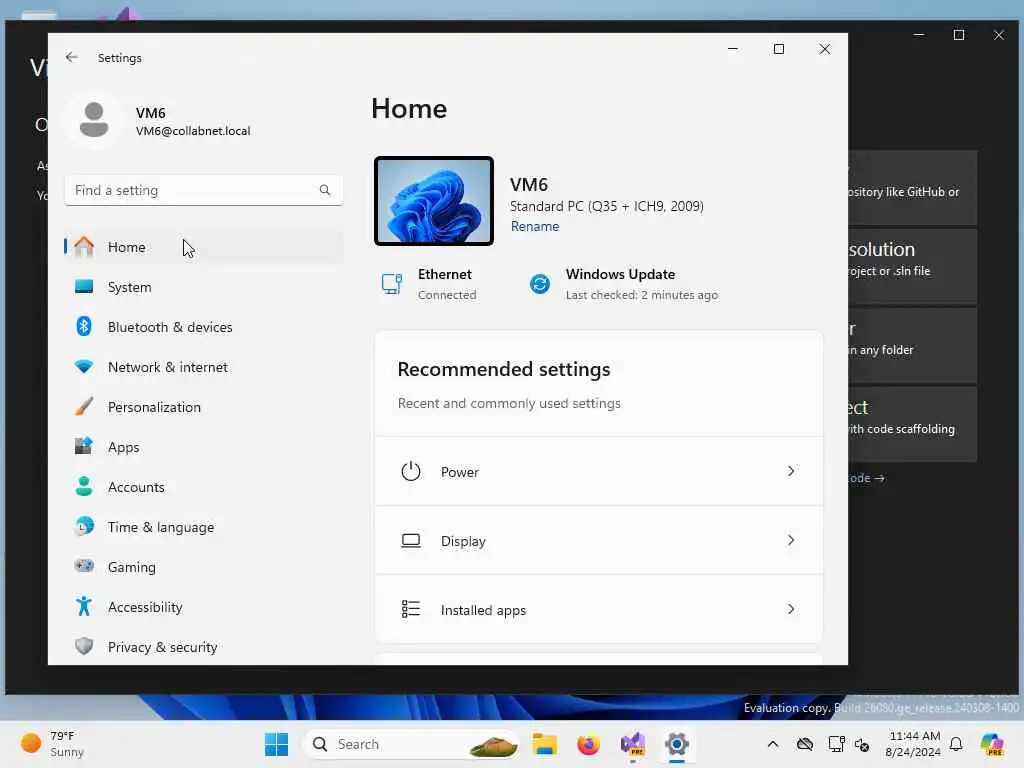The height and width of the screenshot is (768, 1024).
Task: Click the solution .sln file card in Visual Studio
Action: point(912,266)
